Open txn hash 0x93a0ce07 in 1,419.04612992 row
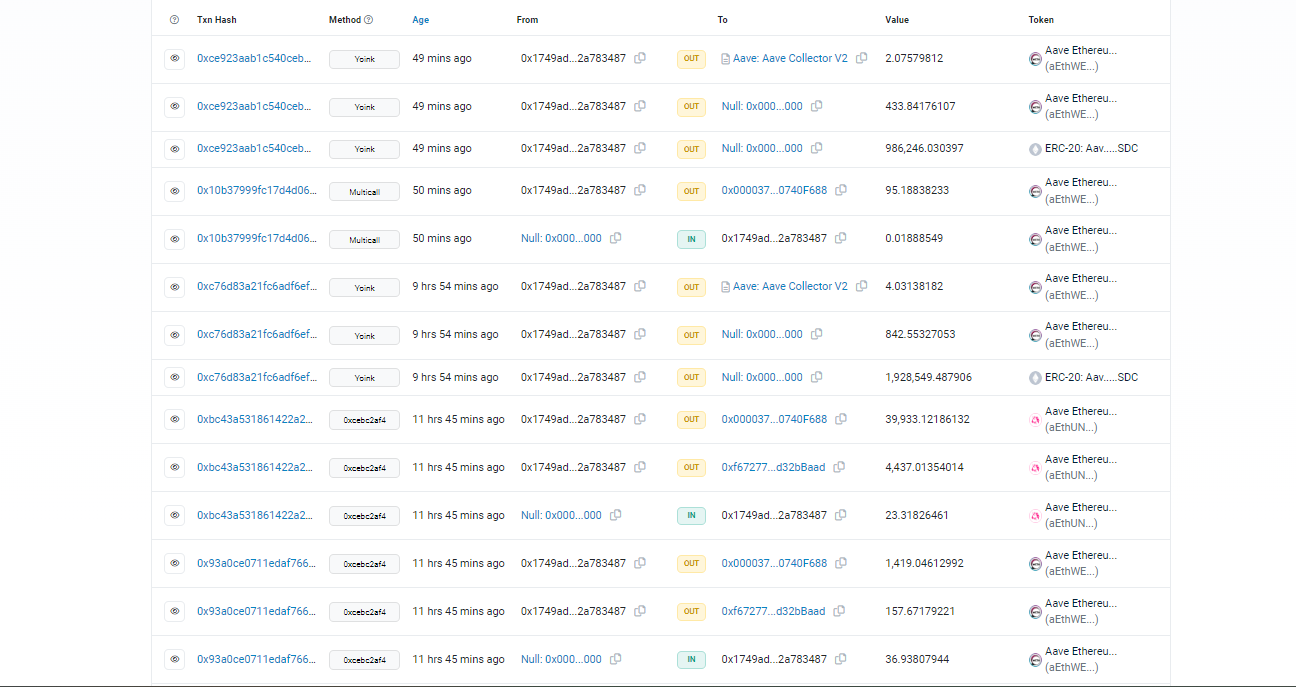This screenshot has width=1296, height=687. click(256, 563)
